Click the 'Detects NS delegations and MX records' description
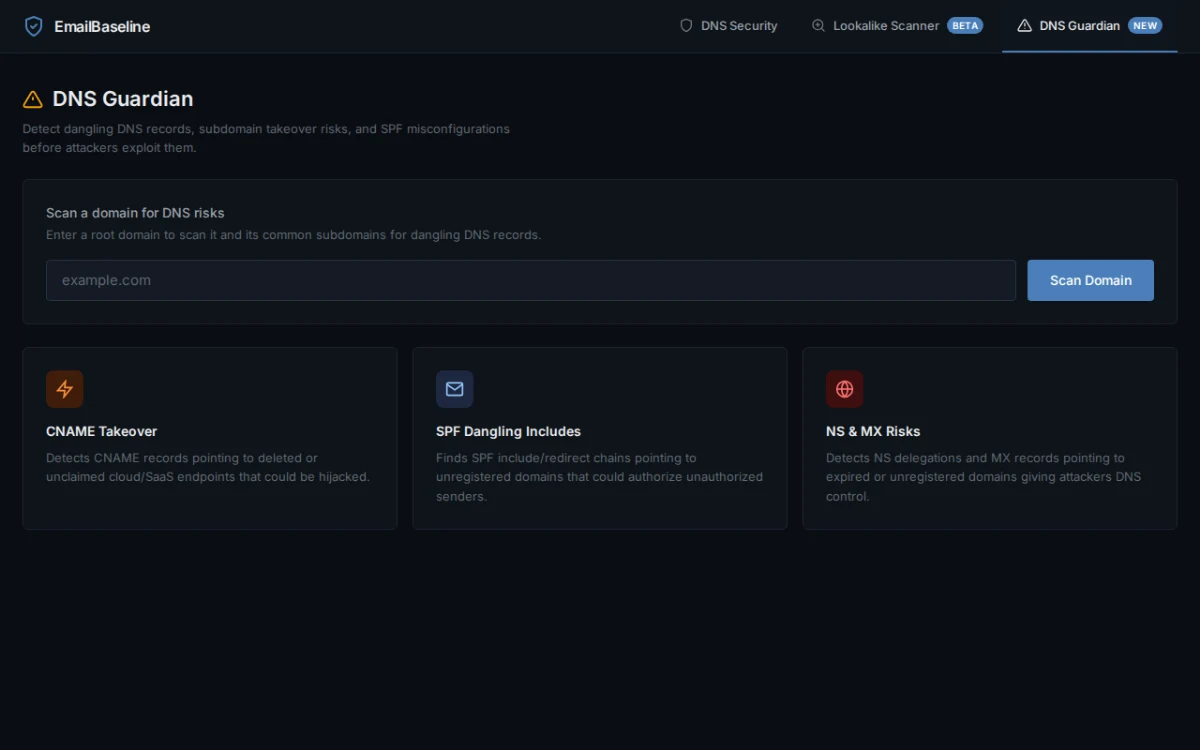The height and width of the screenshot is (750, 1200). 983,477
